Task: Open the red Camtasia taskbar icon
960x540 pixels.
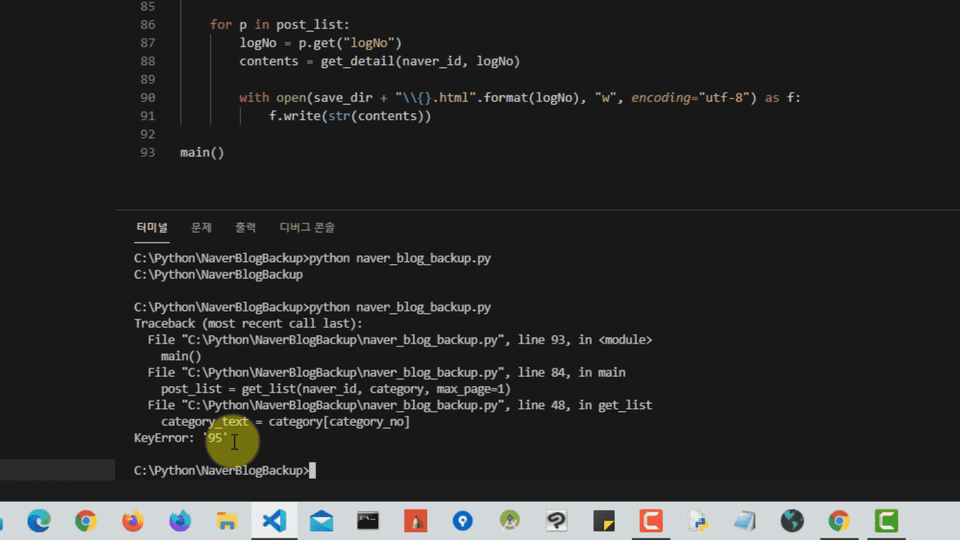Action: pos(651,520)
